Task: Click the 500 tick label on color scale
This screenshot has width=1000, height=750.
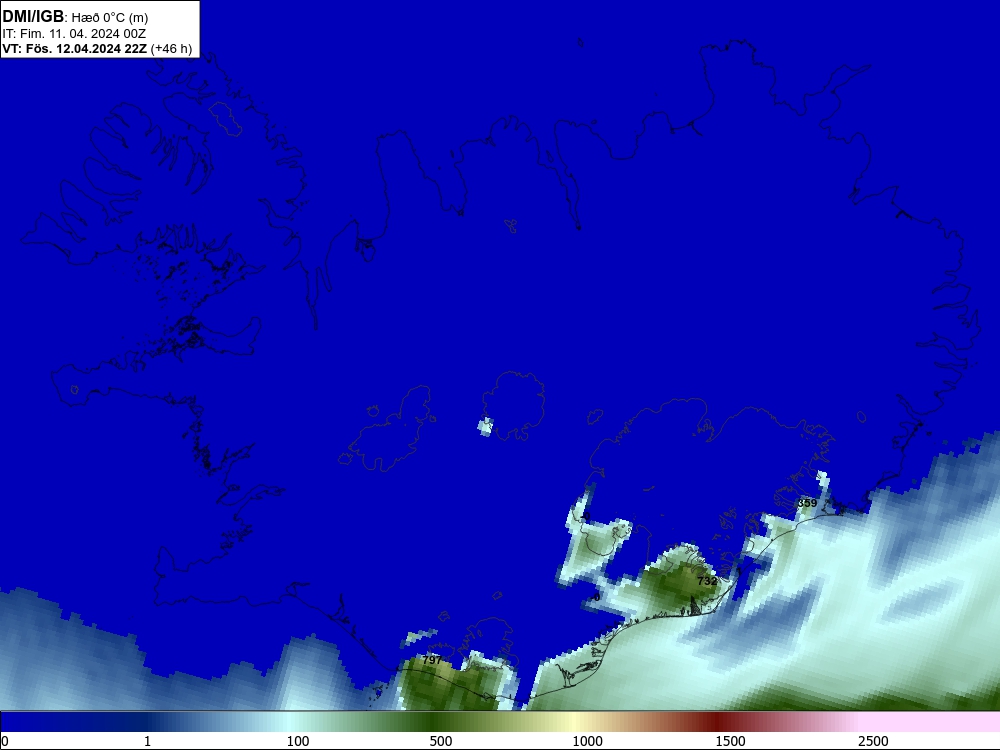Action: [x=441, y=741]
